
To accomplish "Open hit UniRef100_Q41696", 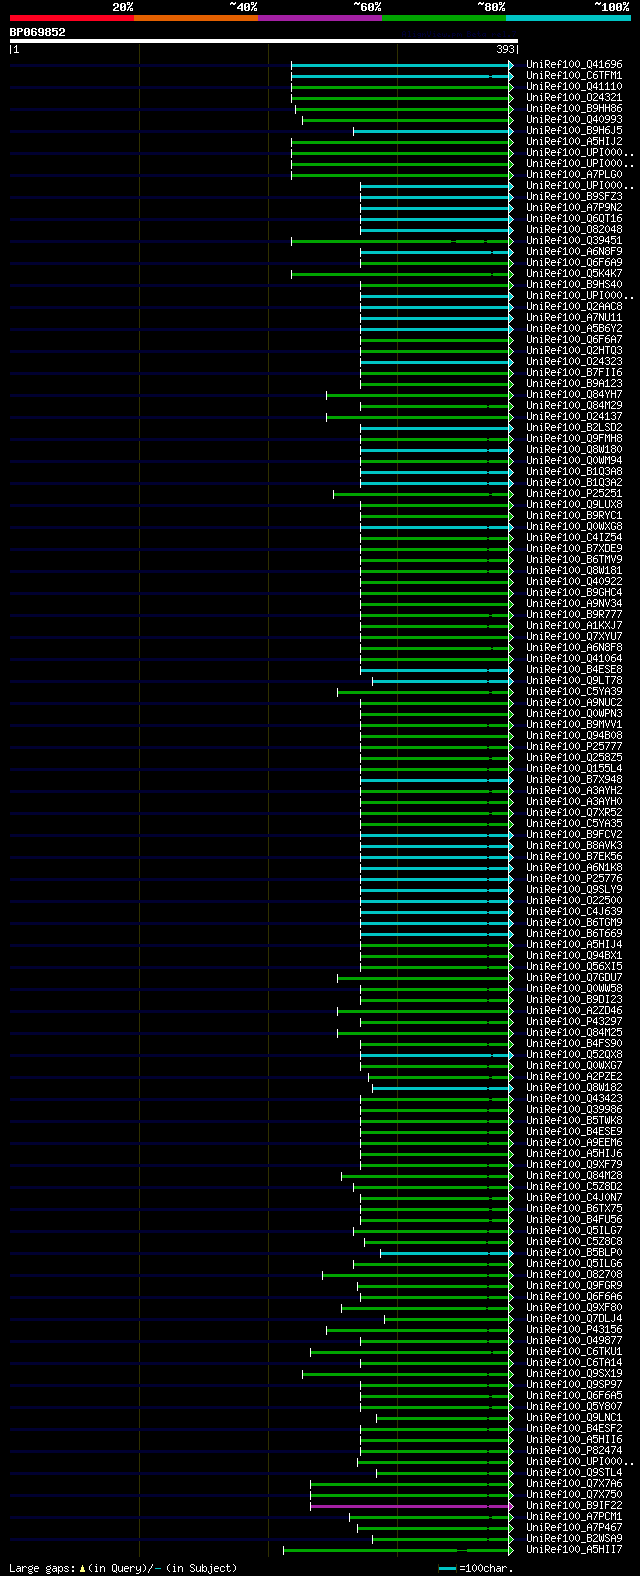I will coord(574,65).
